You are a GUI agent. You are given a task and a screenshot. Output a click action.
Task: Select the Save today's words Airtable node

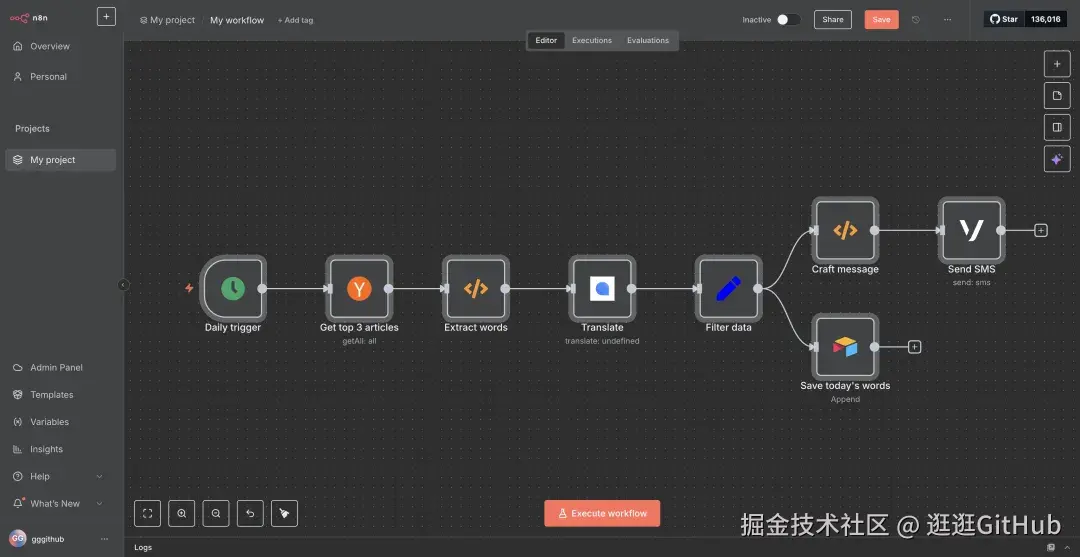(845, 347)
